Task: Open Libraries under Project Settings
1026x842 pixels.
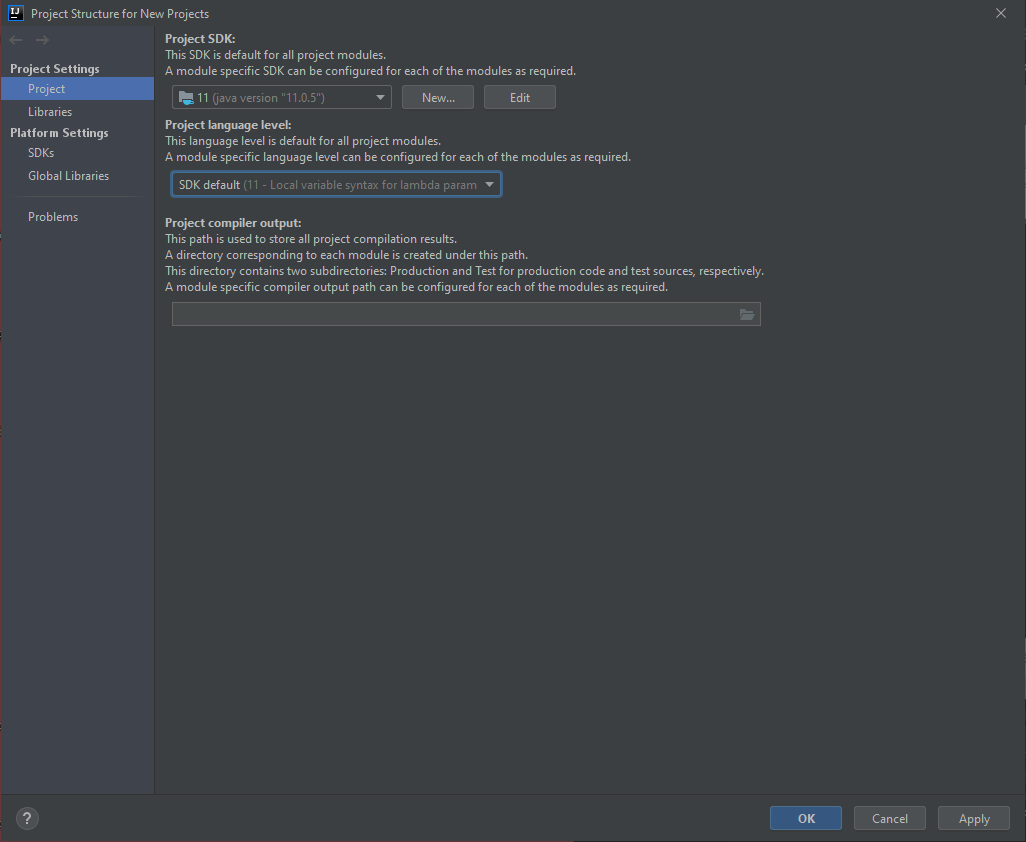Action: click(x=50, y=112)
